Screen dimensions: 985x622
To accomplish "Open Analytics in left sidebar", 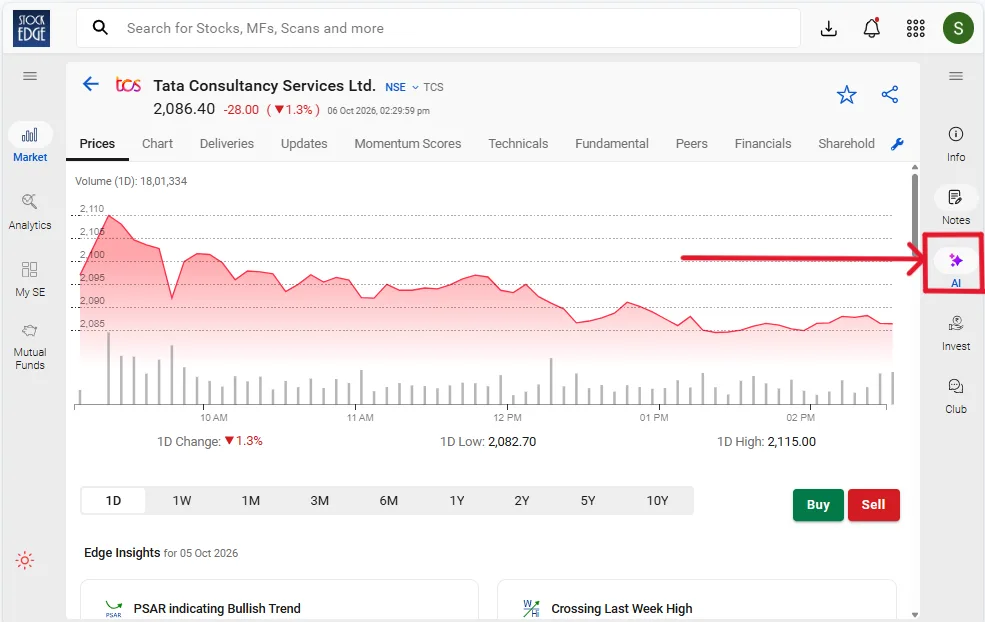I will point(30,212).
